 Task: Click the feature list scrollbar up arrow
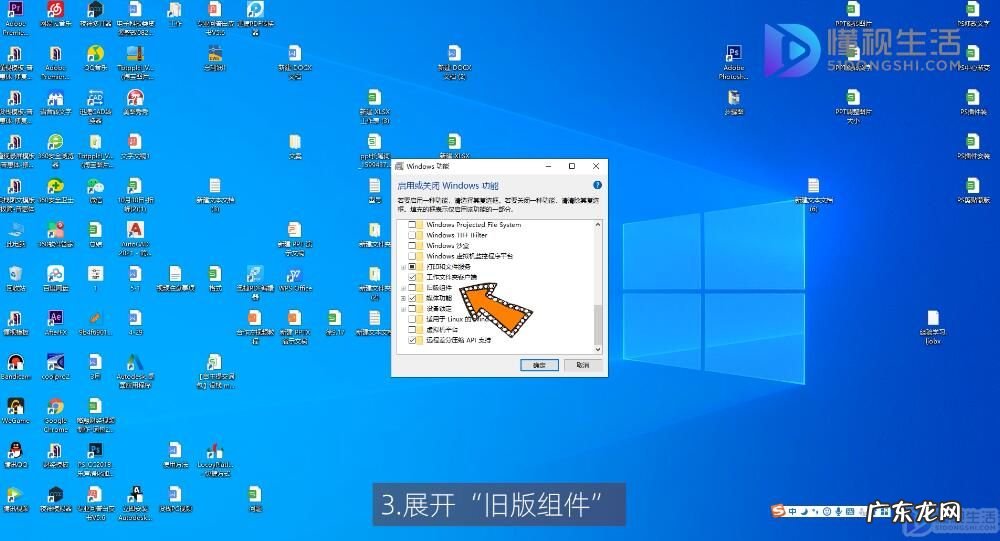point(598,225)
